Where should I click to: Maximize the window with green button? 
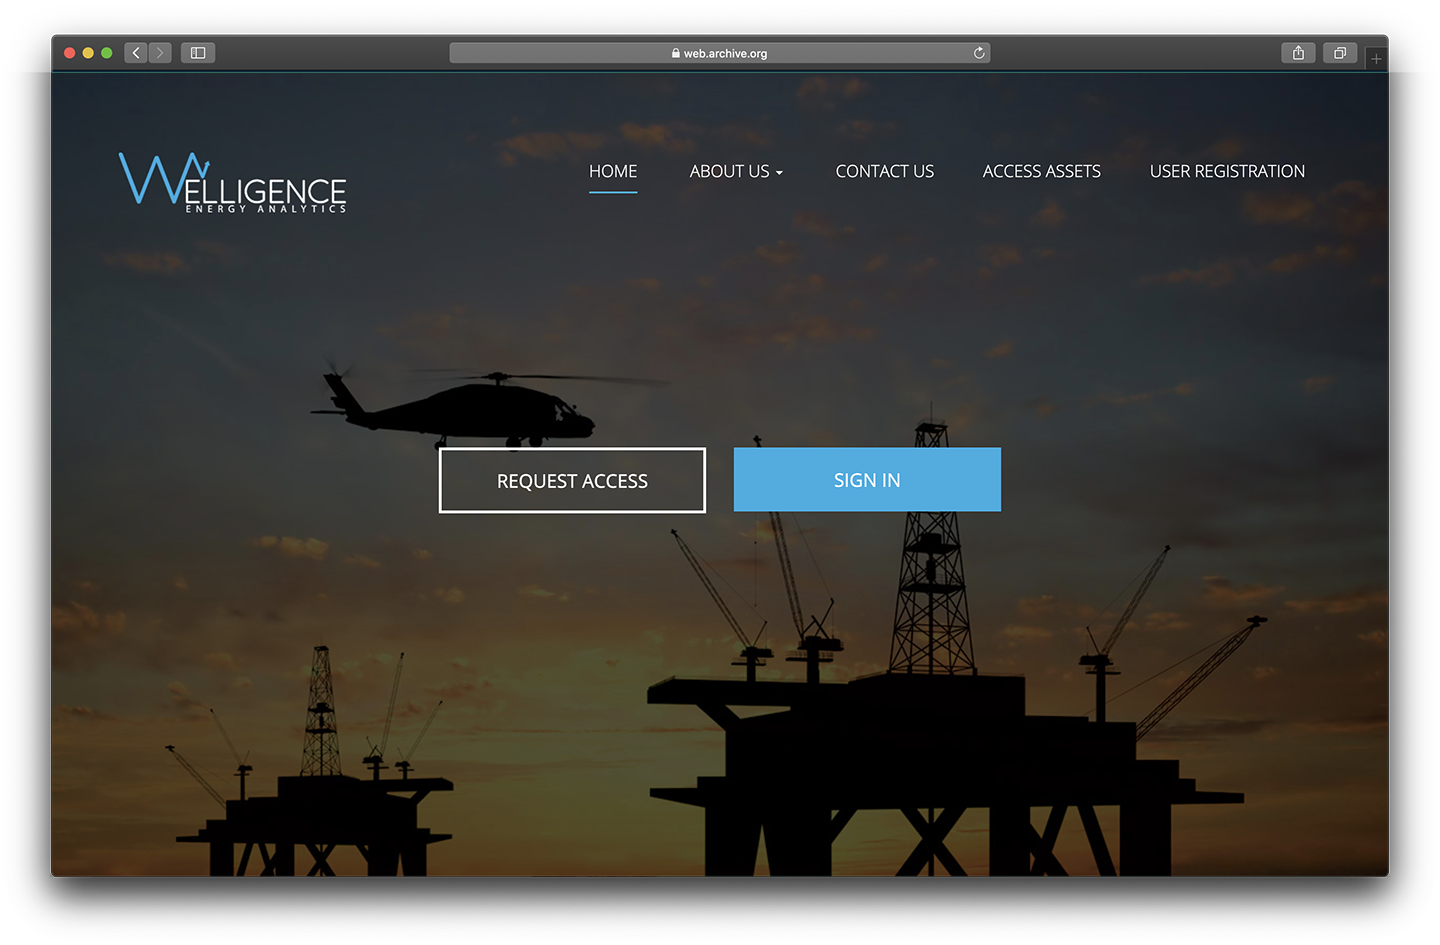(107, 53)
